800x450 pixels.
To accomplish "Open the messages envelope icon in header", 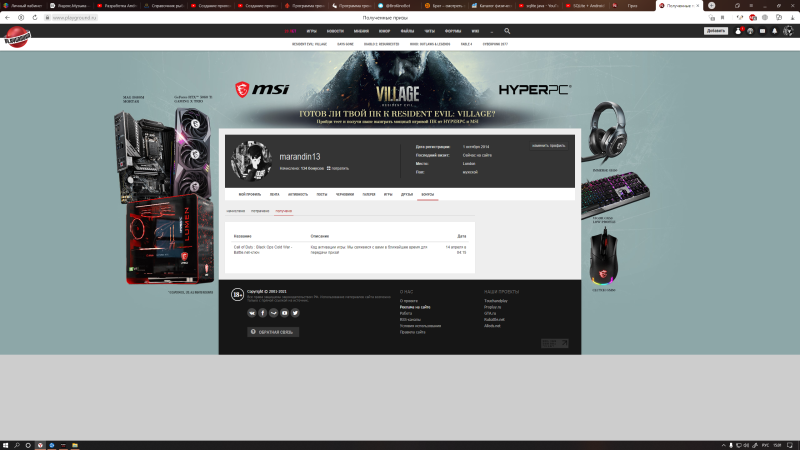I will point(762,31).
